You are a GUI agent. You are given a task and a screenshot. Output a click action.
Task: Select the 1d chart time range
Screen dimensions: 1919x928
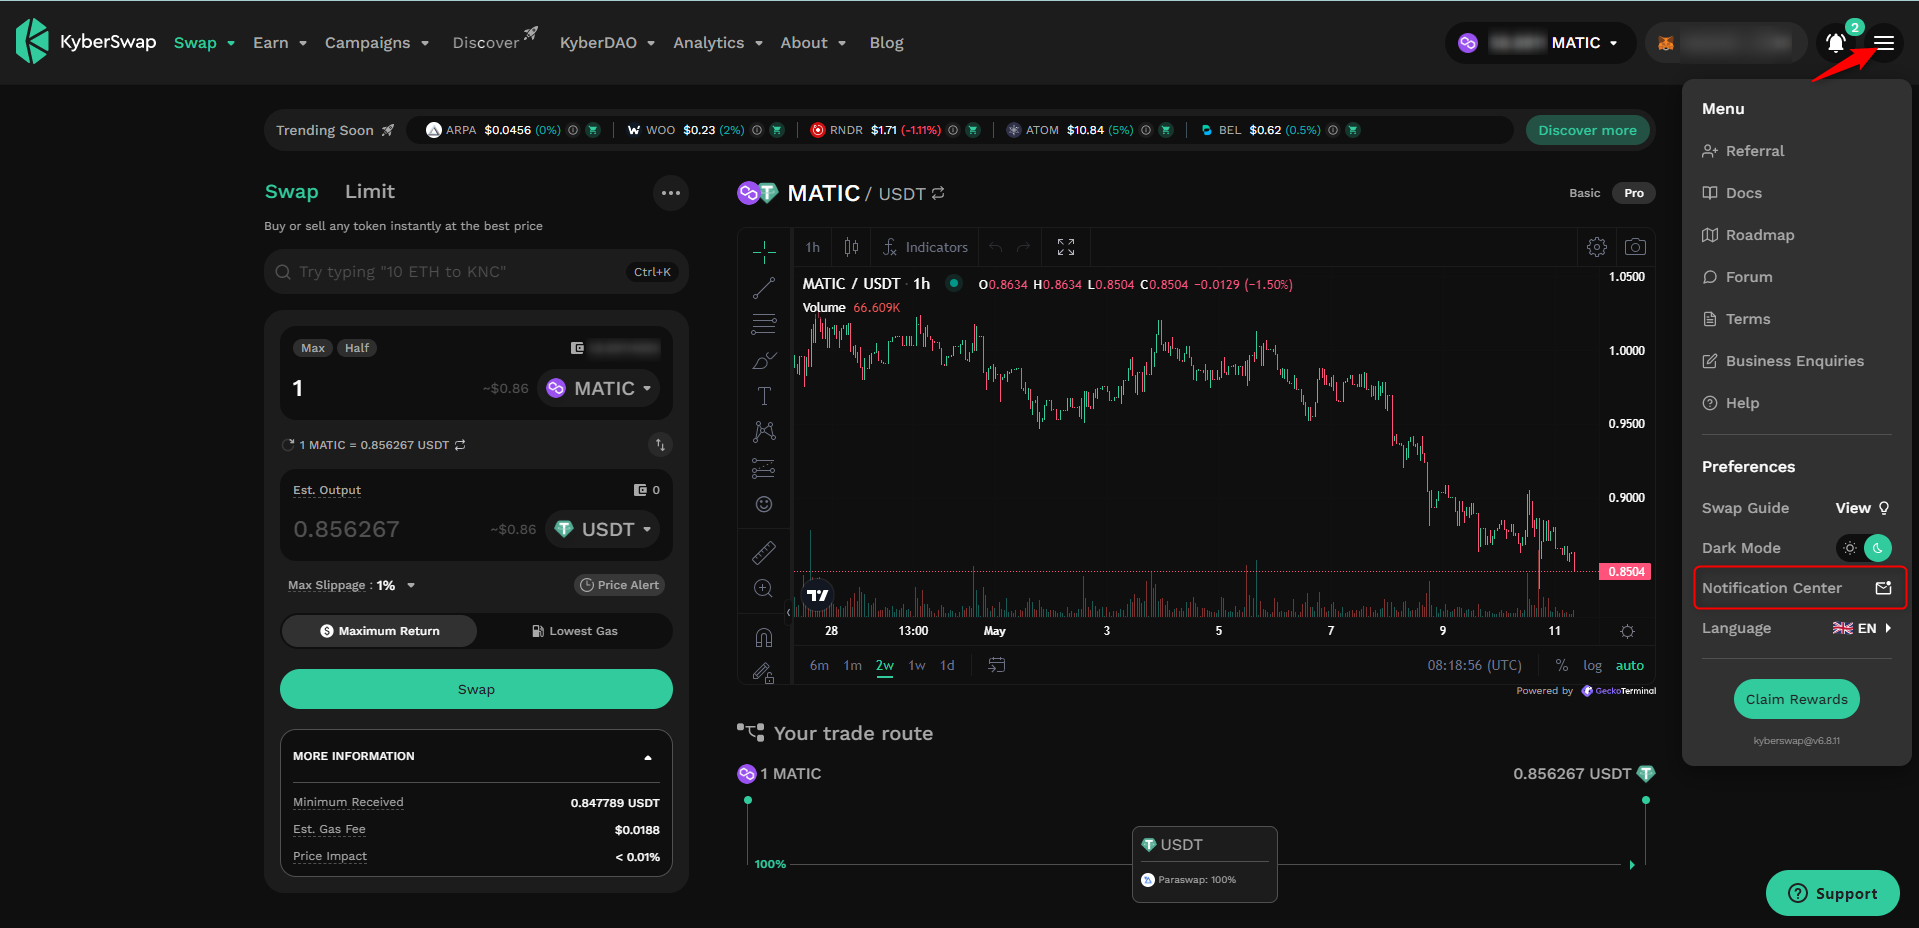pos(947,665)
